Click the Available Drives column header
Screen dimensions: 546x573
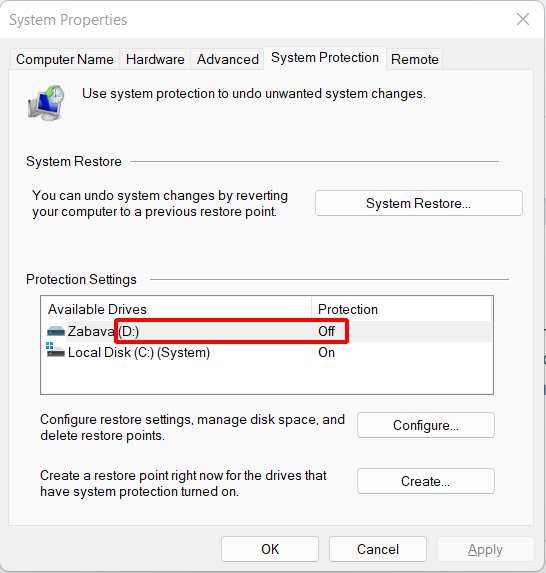pos(177,309)
